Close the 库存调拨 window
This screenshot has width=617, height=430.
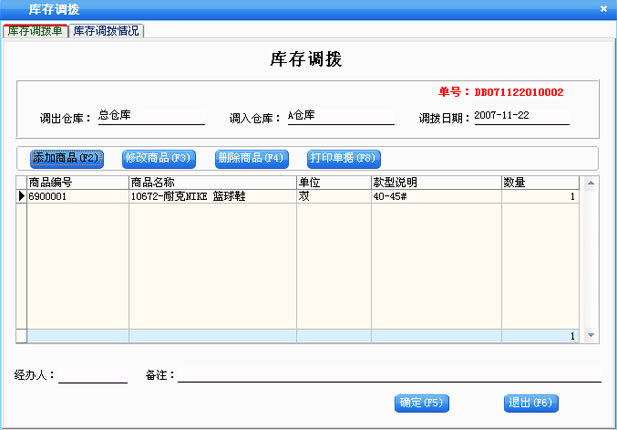point(603,8)
